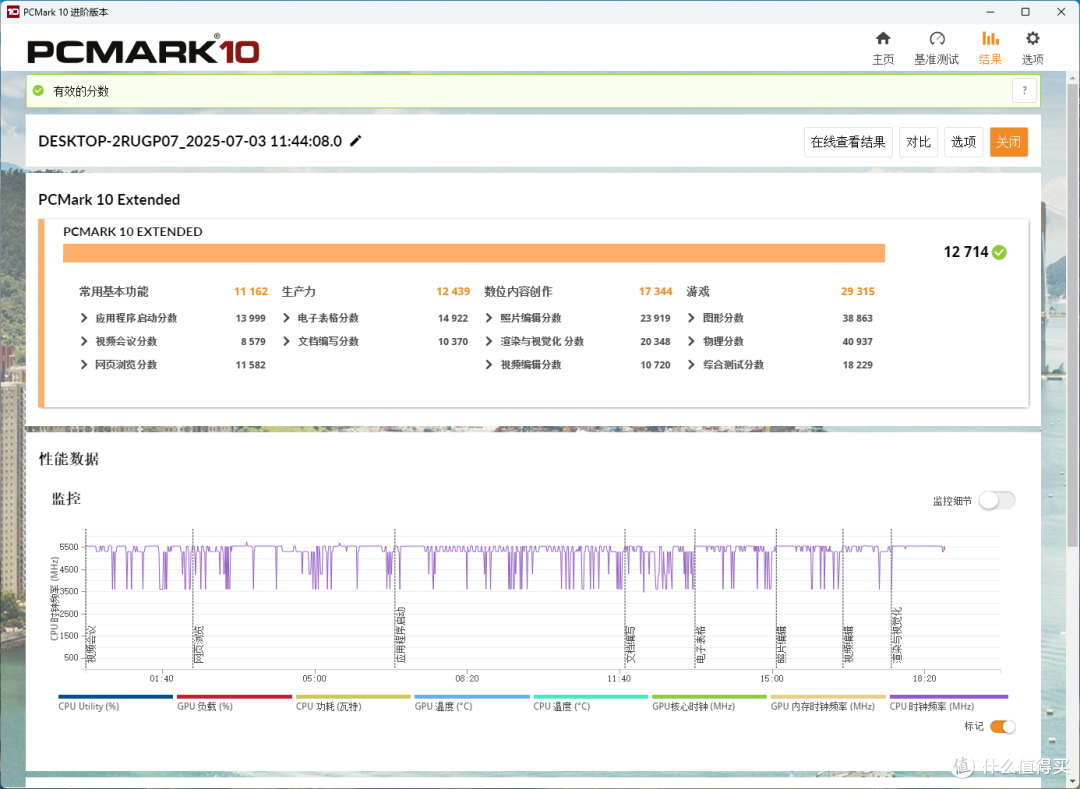
Task: Click the overall score 12 714
Action: point(966,252)
